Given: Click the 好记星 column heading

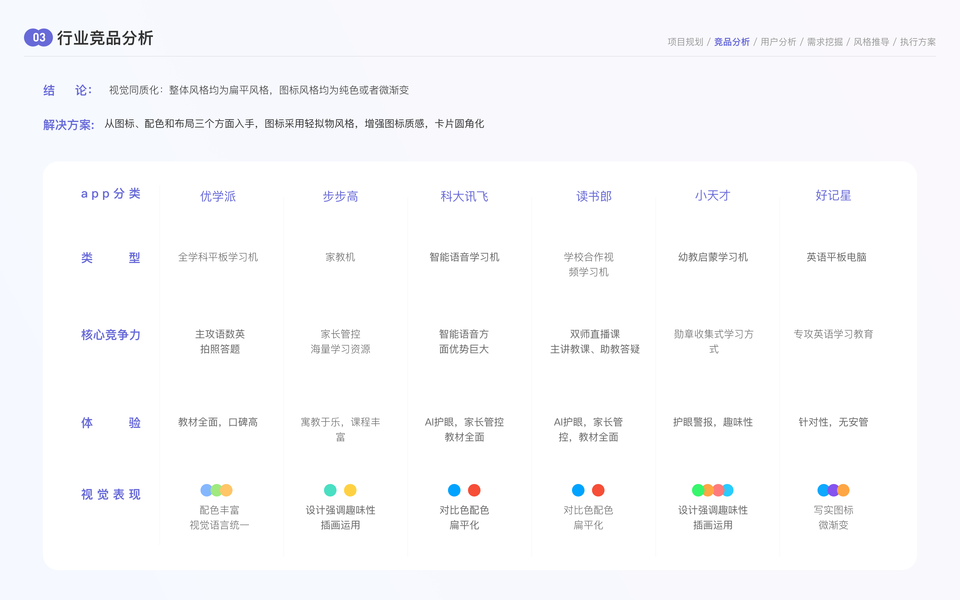Looking at the screenshot, I should (833, 195).
